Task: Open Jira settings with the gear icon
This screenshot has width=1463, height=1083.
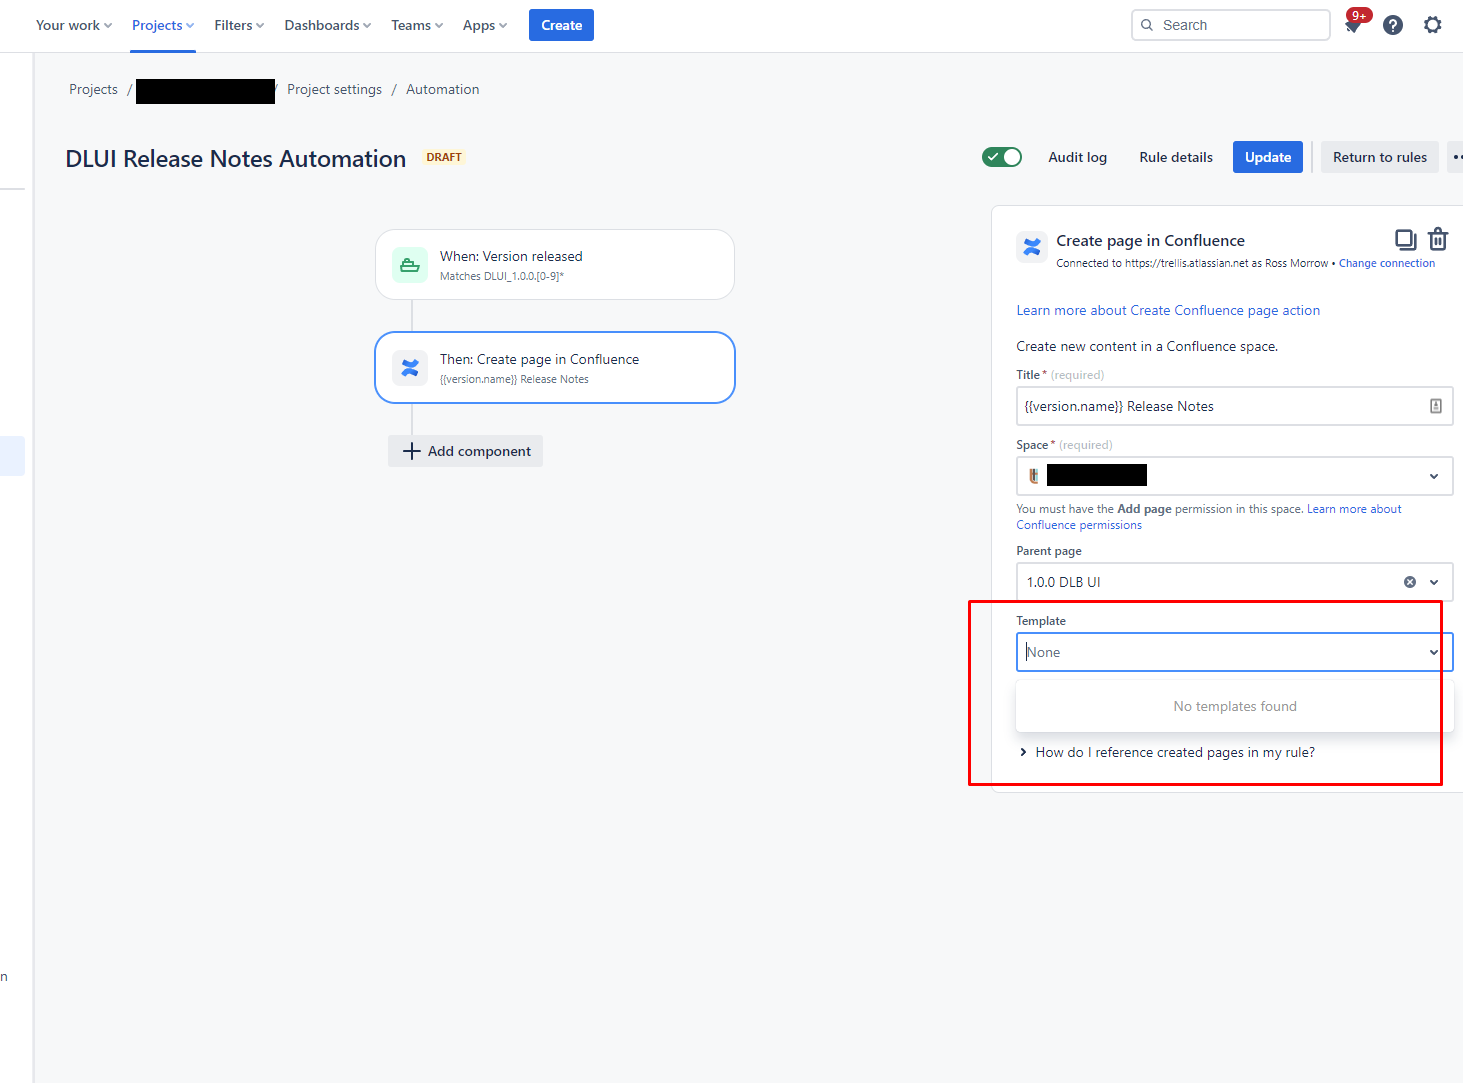Action: point(1433,25)
